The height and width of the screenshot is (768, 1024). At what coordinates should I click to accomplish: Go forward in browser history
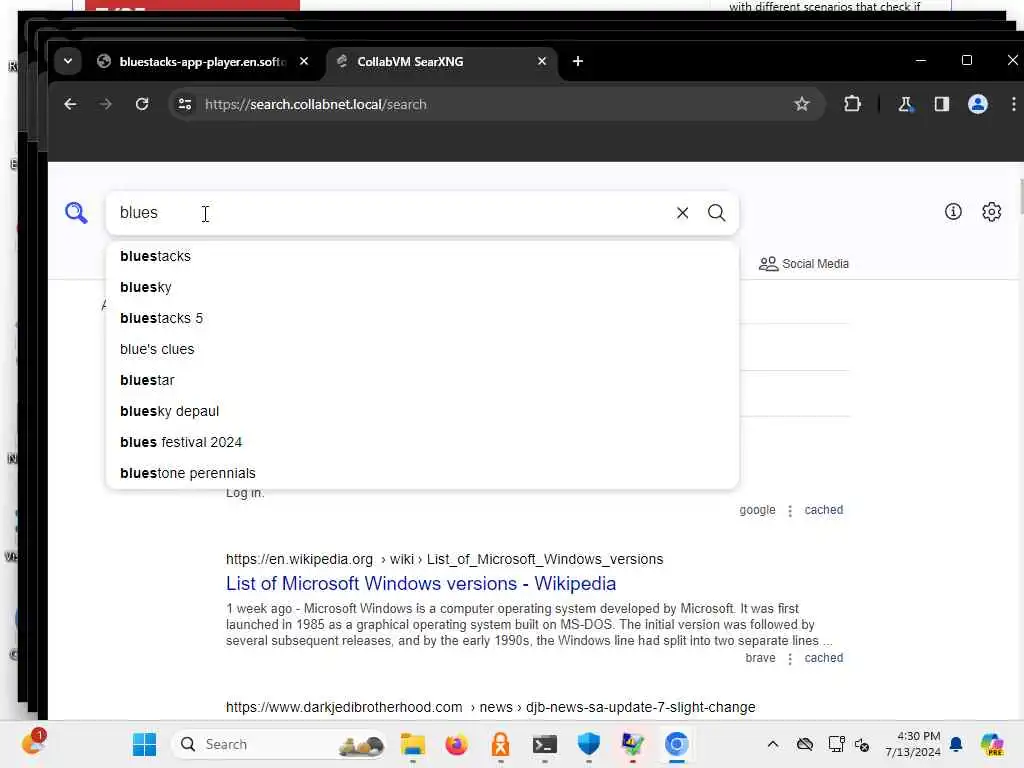click(106, 104)
